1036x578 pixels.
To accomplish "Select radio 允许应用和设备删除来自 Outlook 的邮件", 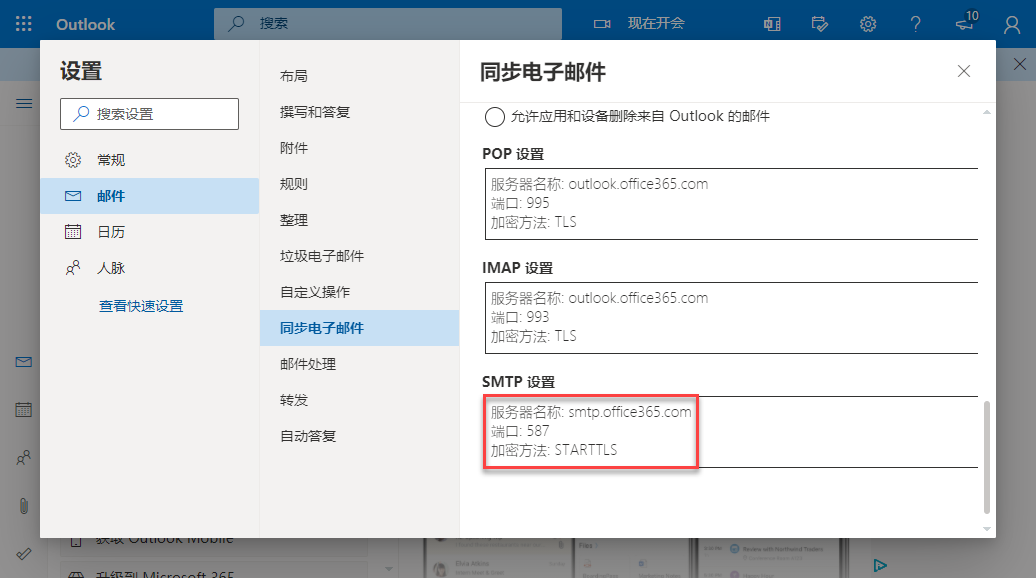I will 495,117.
